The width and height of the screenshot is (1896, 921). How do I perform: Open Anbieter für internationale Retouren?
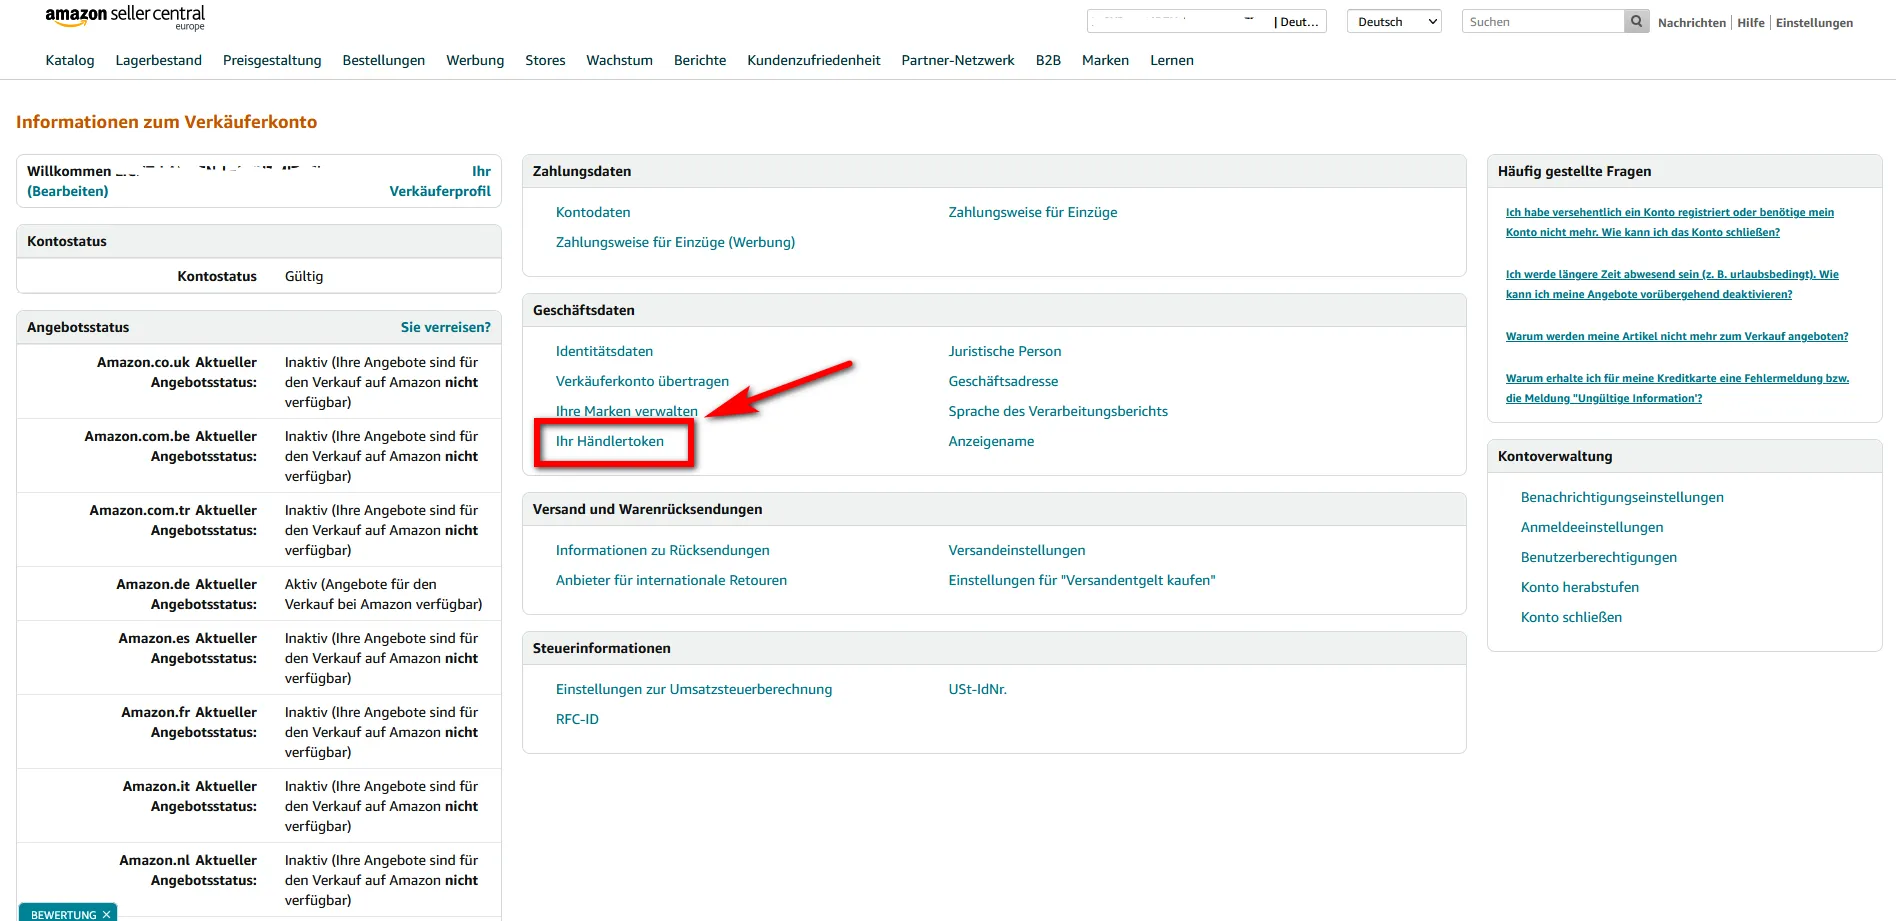671,580
